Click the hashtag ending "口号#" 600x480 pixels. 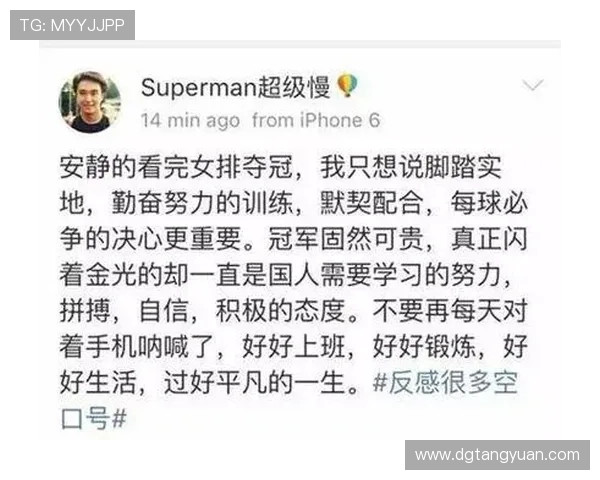point(93,418)
